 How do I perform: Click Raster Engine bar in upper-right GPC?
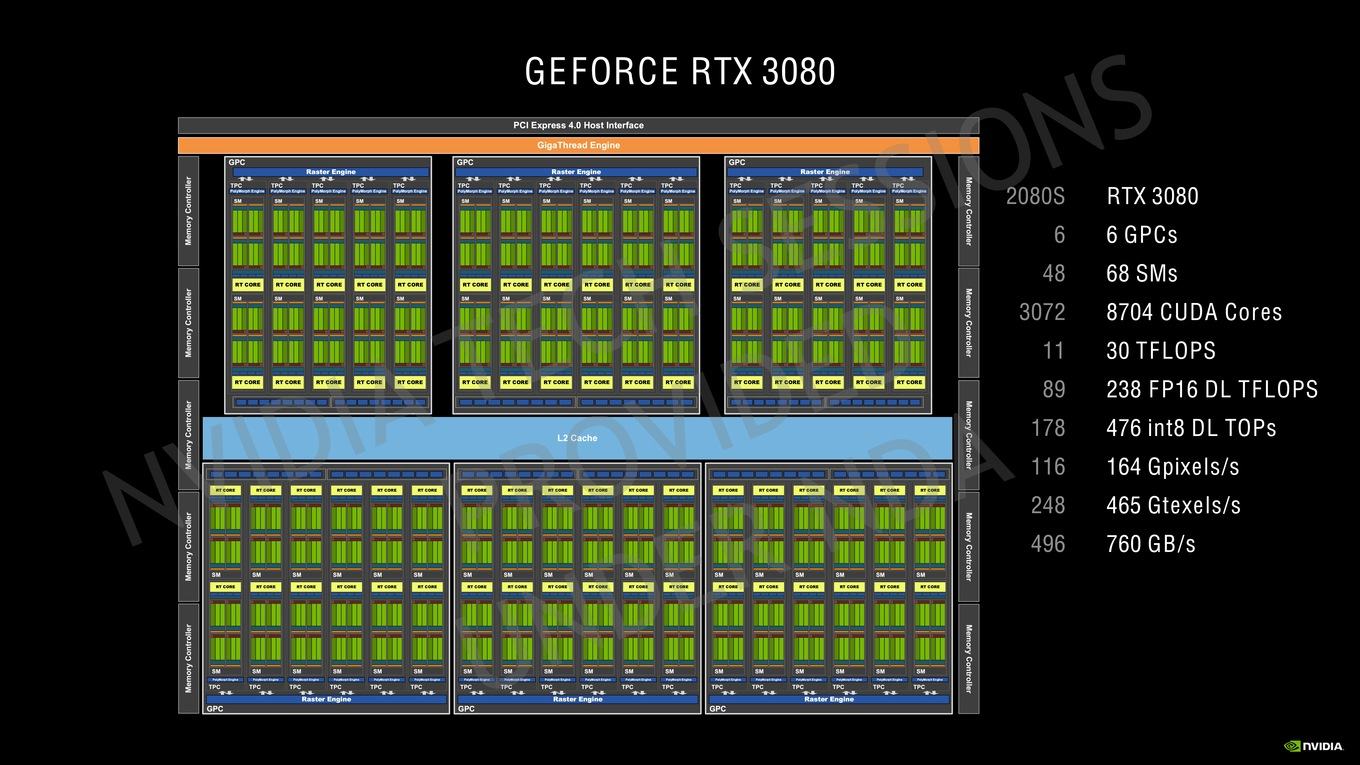click(824, 172)
